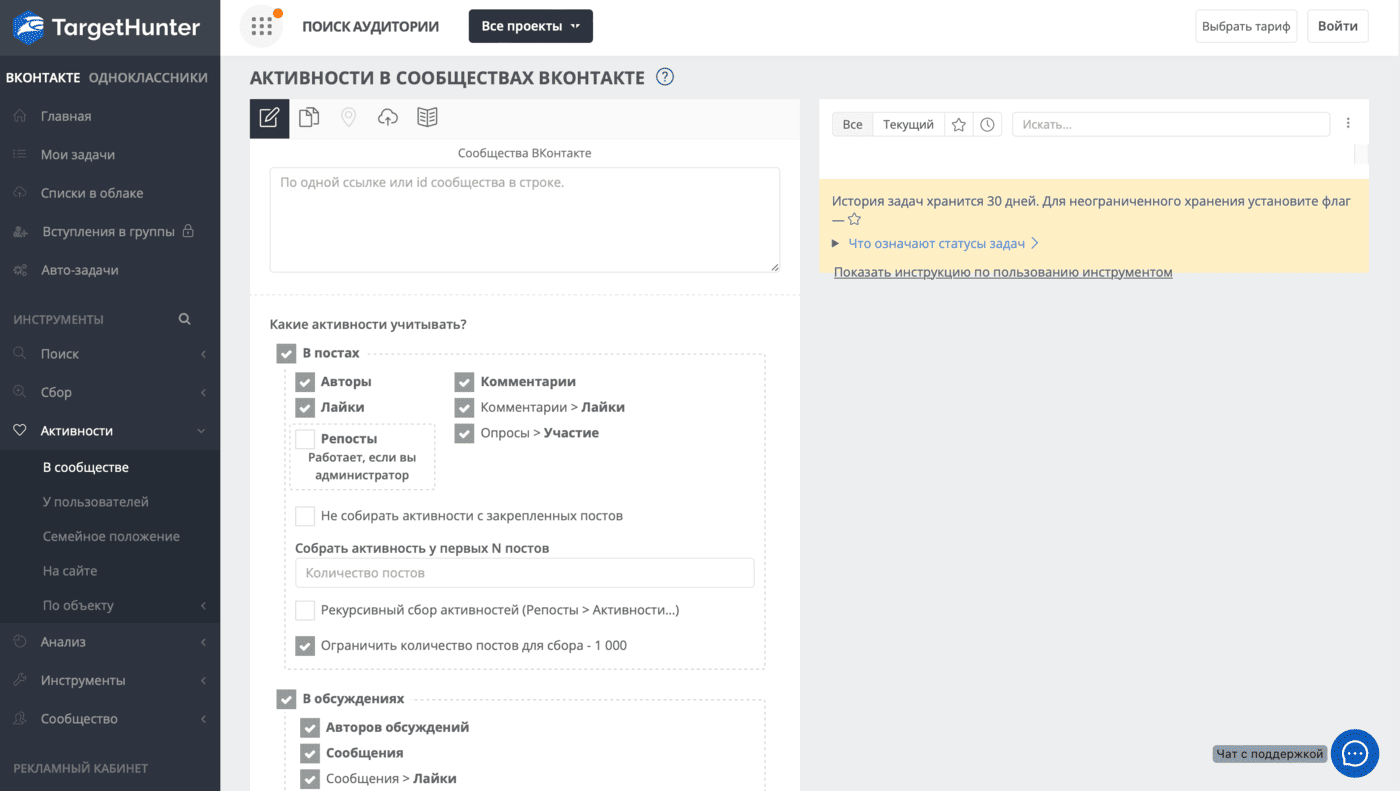Select the open book icon tab
The image size is (1400, 791).
427,118
